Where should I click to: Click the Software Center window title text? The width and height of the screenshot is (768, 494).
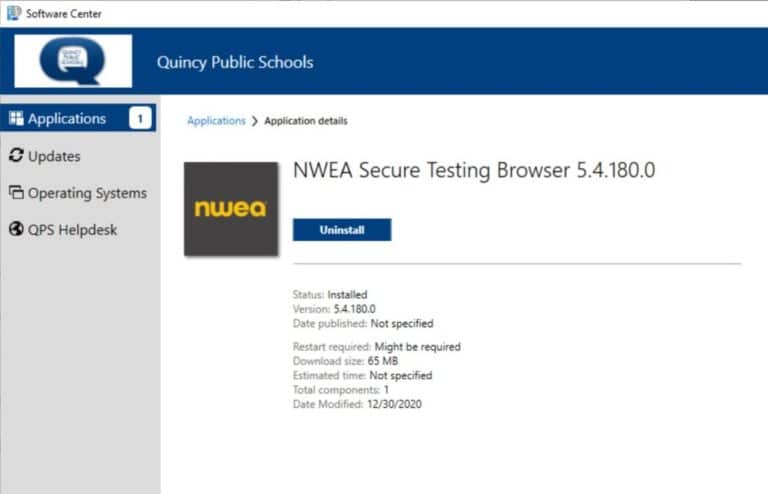tap(64, 14)
